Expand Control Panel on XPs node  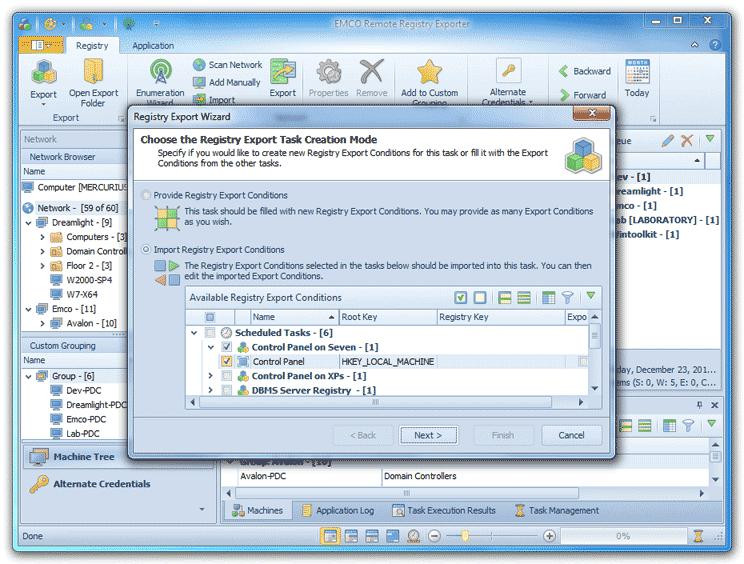tap(211, 376)
